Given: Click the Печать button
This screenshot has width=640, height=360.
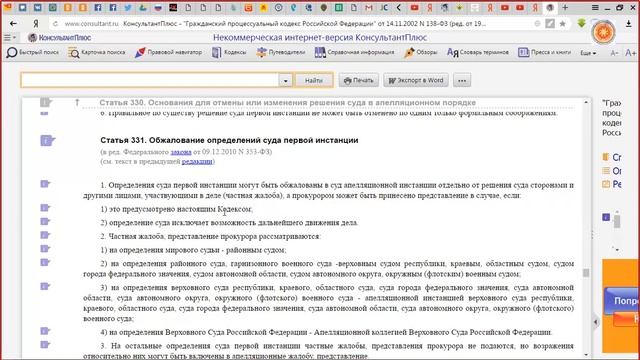Looking at the screenshot, I should (359, 80).
